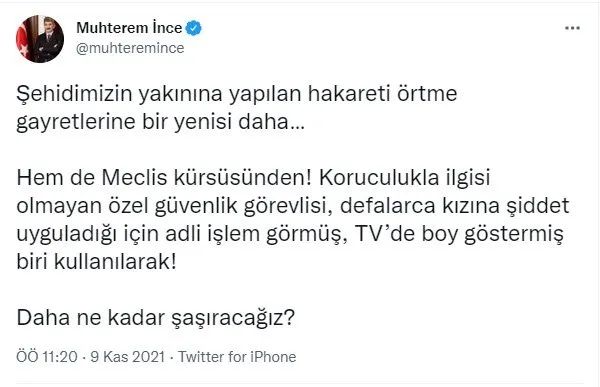Click the word Koruculukla in the tweet
Screen dimensions: 600x387
[x=379, y=178]
